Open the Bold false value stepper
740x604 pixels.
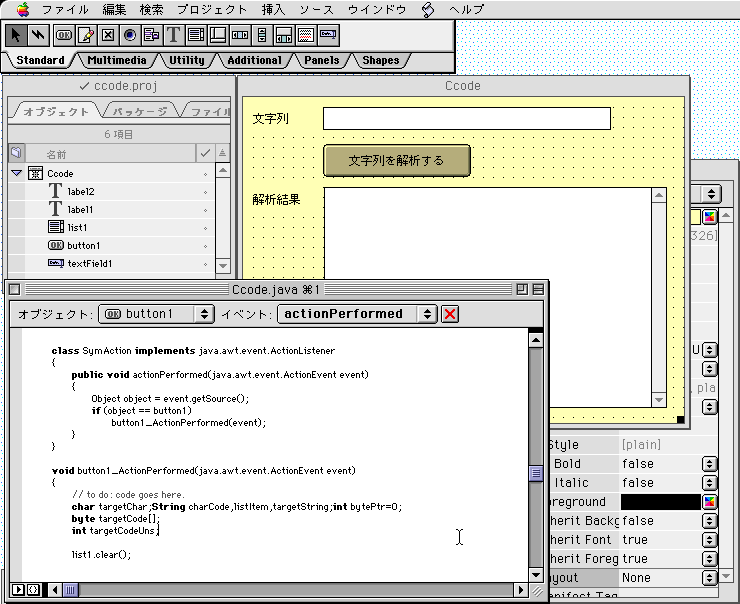point(709,464)
